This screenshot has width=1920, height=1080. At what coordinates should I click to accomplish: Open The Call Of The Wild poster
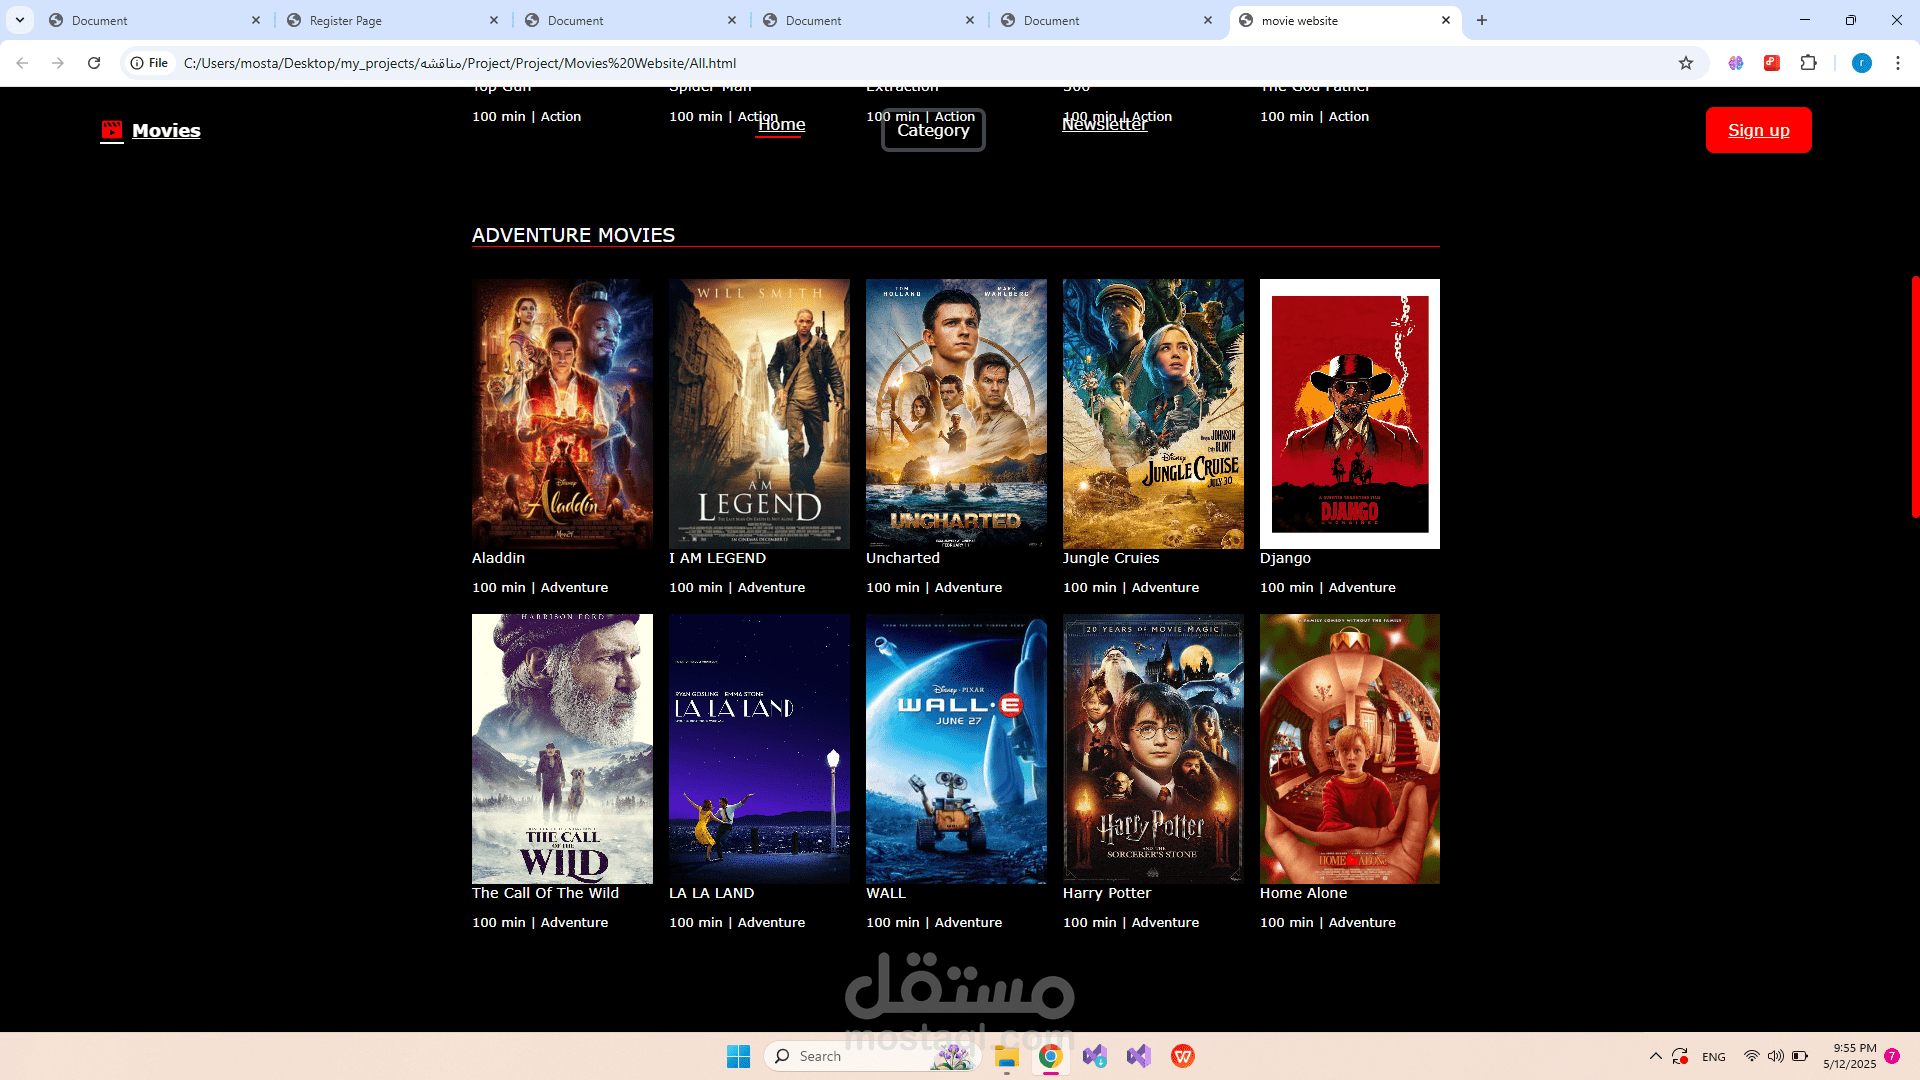coord(562,749)
